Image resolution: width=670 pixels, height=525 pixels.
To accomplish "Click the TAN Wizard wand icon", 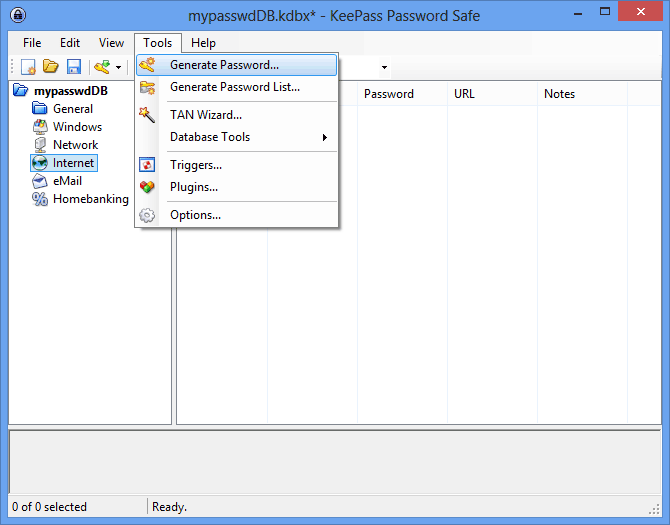I will (147, 115).
